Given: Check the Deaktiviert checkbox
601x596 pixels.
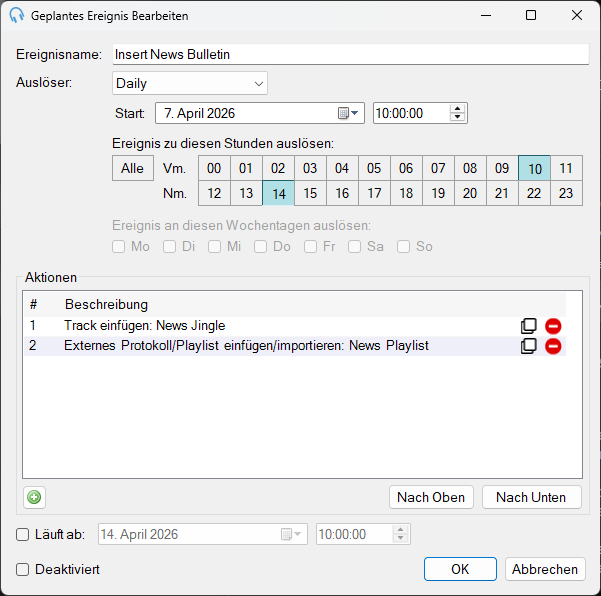Looking at the screenshot, I should click(23, 570).
